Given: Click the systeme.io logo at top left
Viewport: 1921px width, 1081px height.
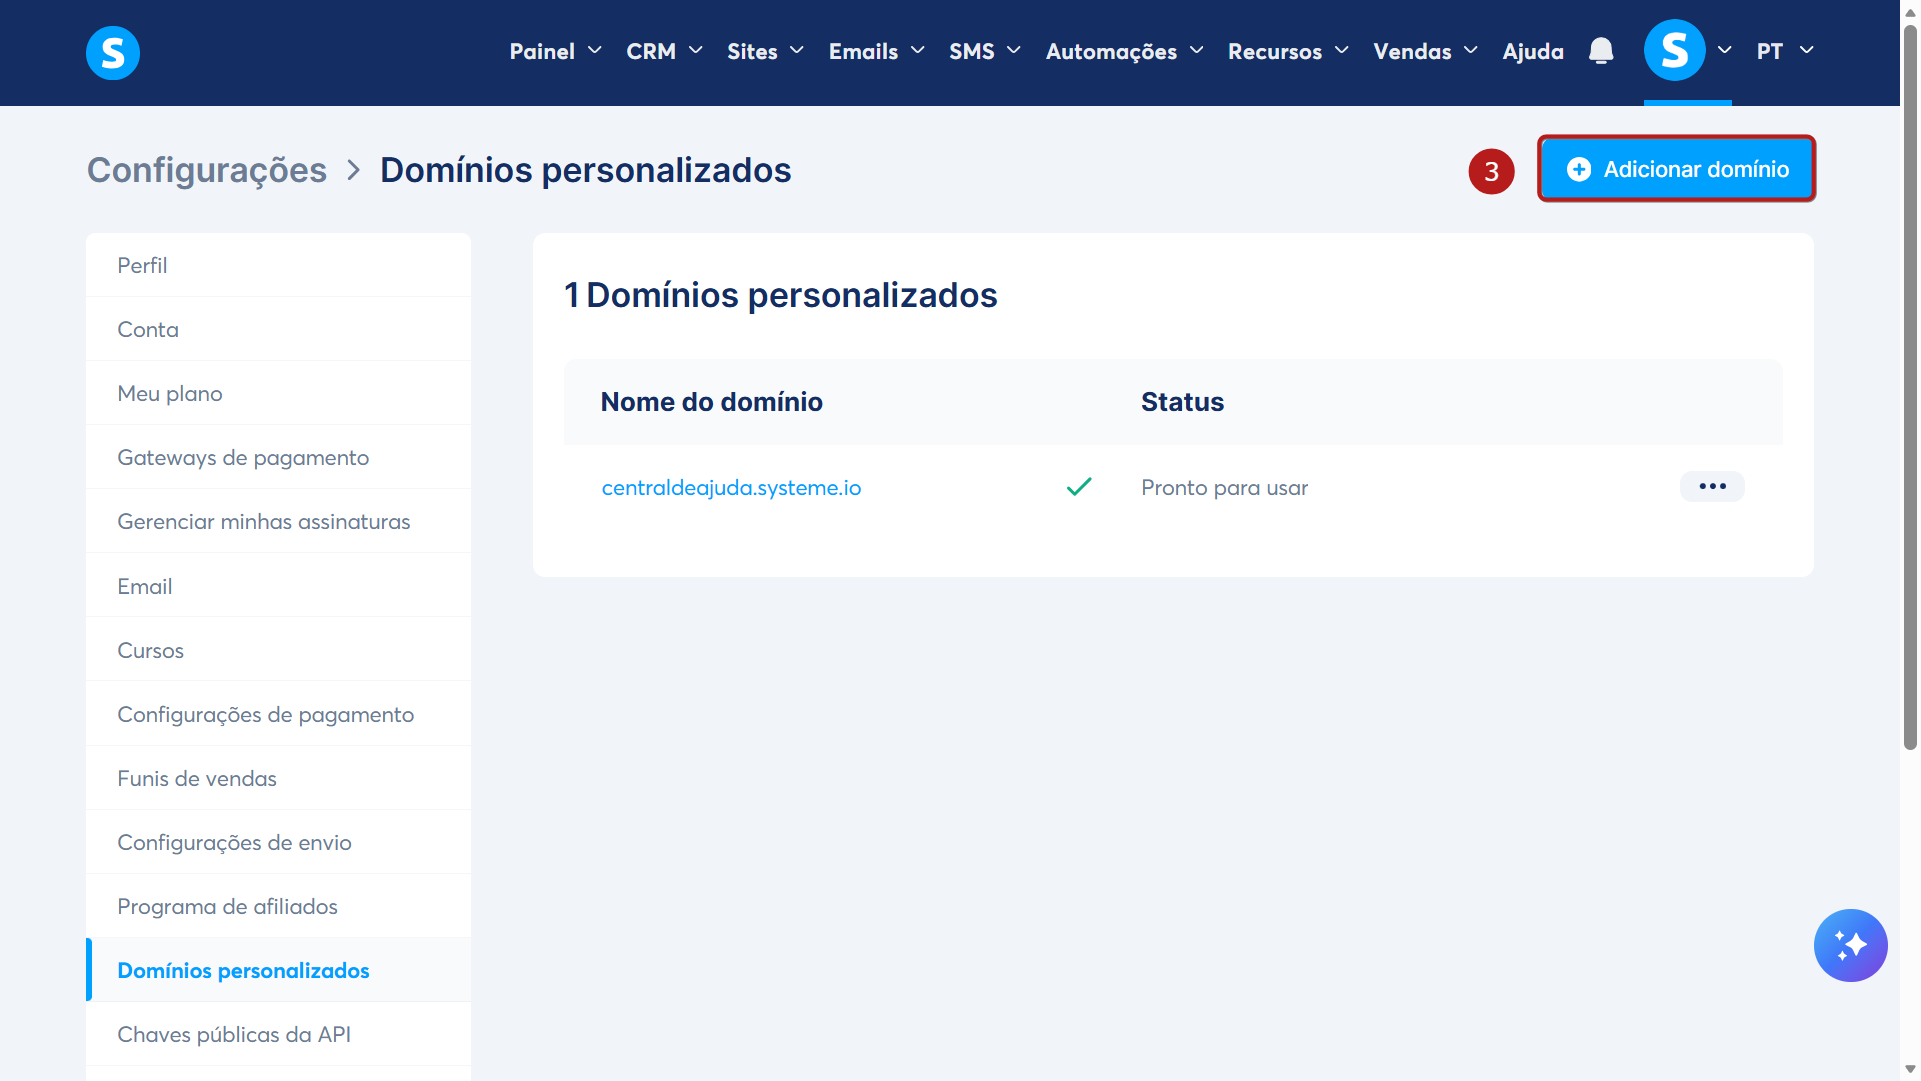Looking at the screenshot, I should (112, 52).
